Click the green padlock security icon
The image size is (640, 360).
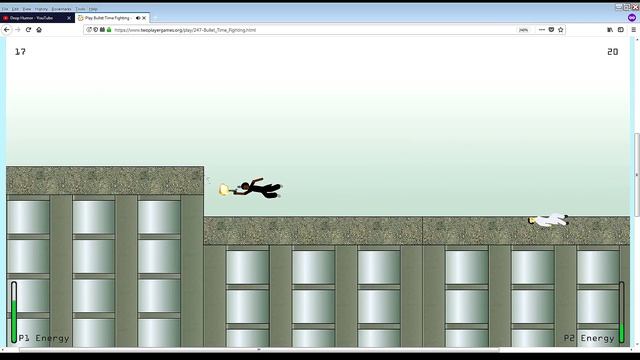tap(109, 30)
